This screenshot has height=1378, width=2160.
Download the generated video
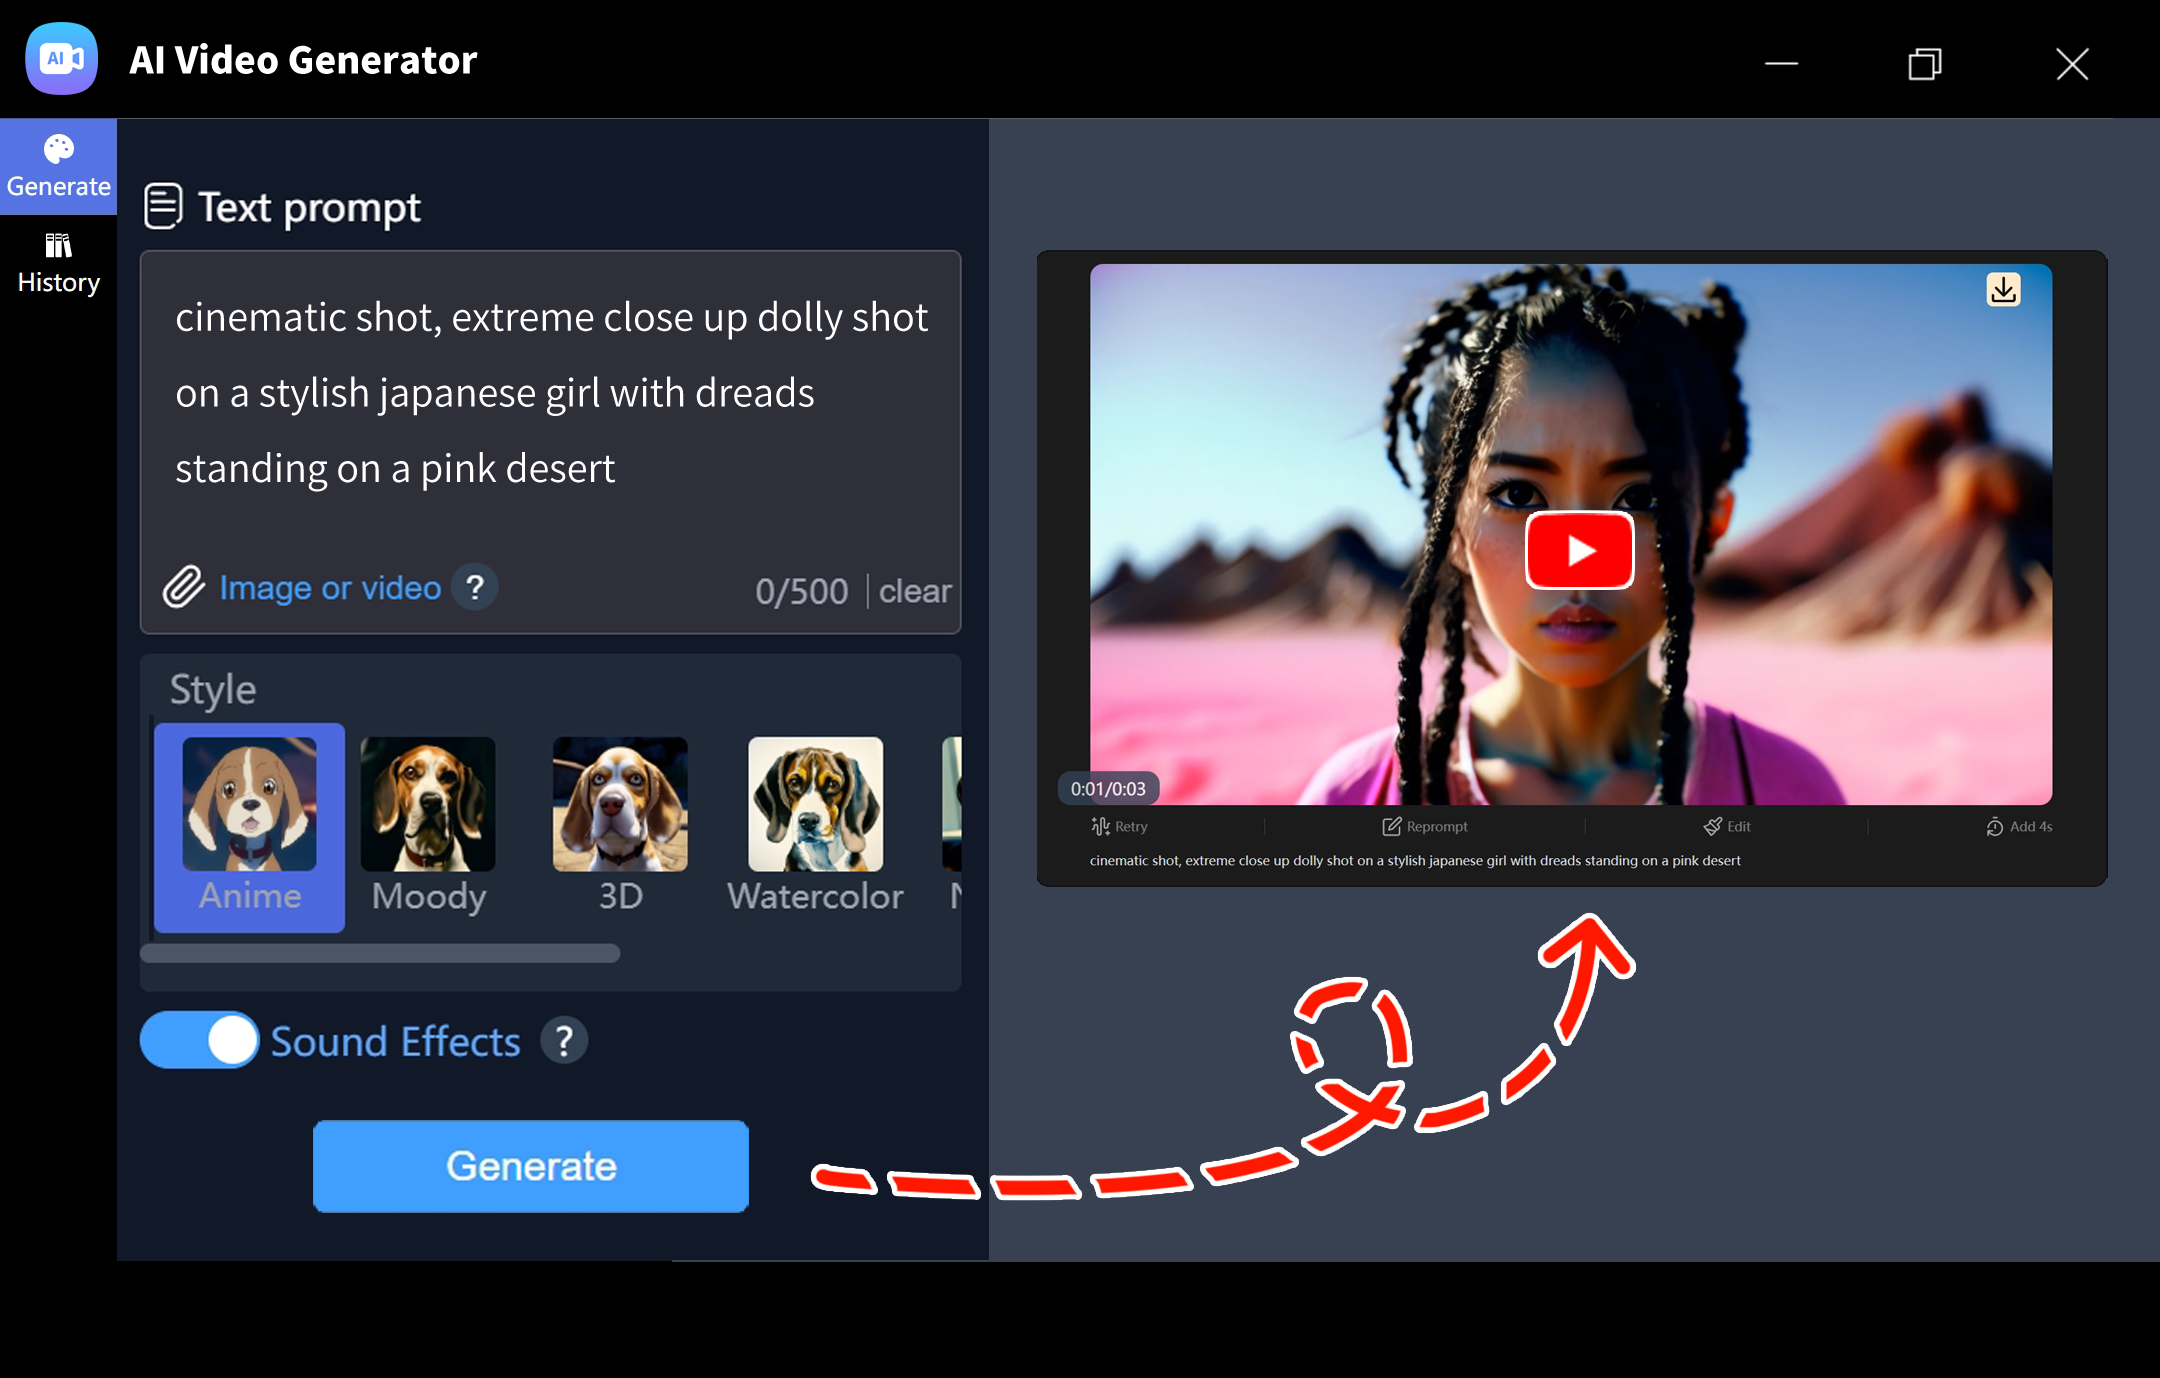coord(2002,289)
